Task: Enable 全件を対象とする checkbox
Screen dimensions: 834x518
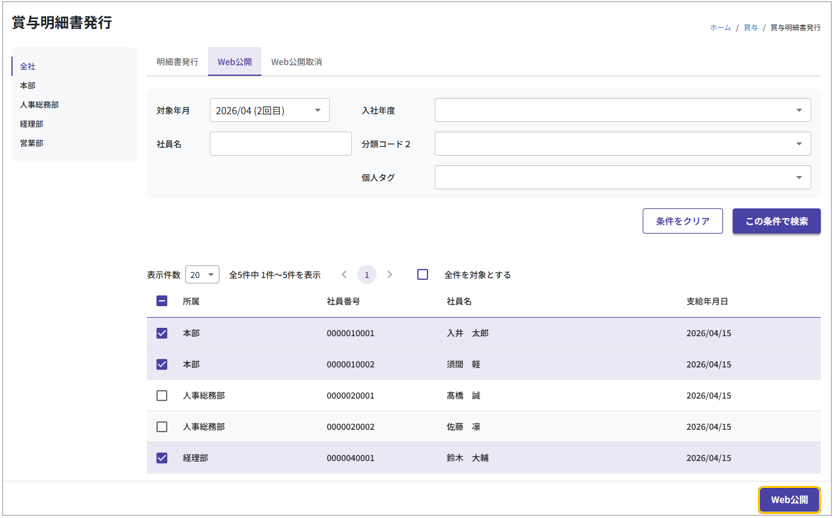Action: pos(423,275)
